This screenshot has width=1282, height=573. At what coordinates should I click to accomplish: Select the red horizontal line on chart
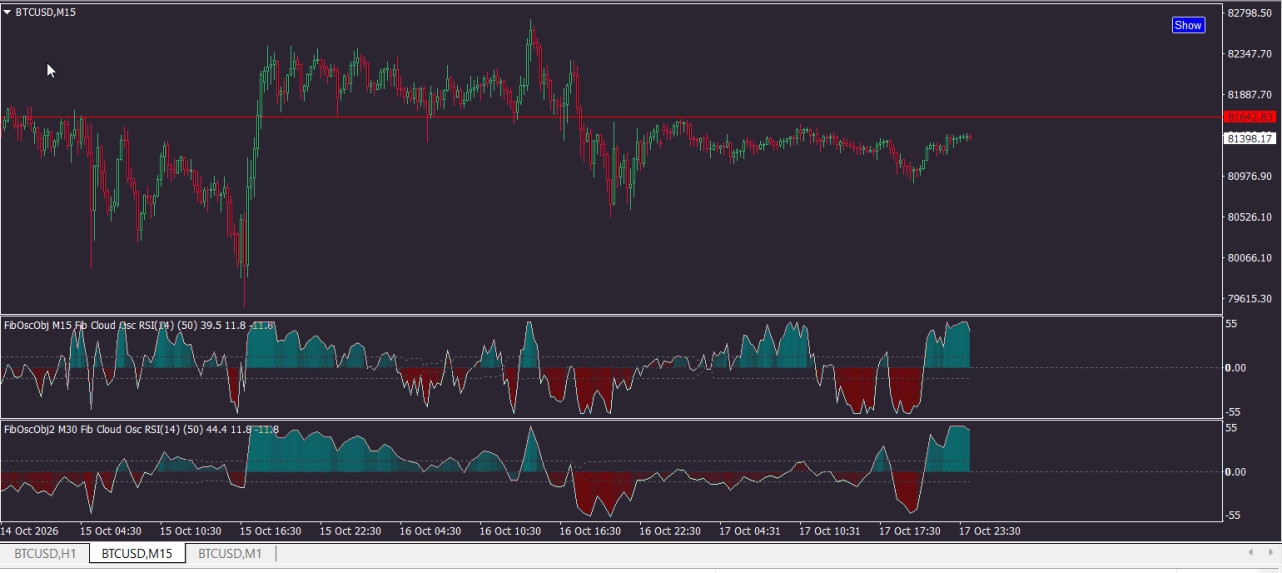(610, 117)
